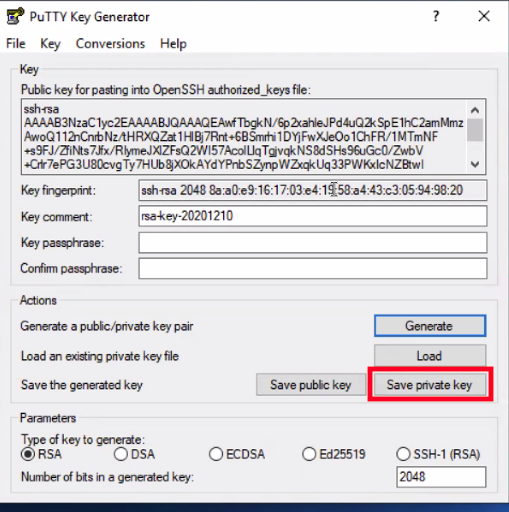Close the PuTTY Key Generator window
The height and width of the screenshot is (512, 509).
[x=484, y=16]
